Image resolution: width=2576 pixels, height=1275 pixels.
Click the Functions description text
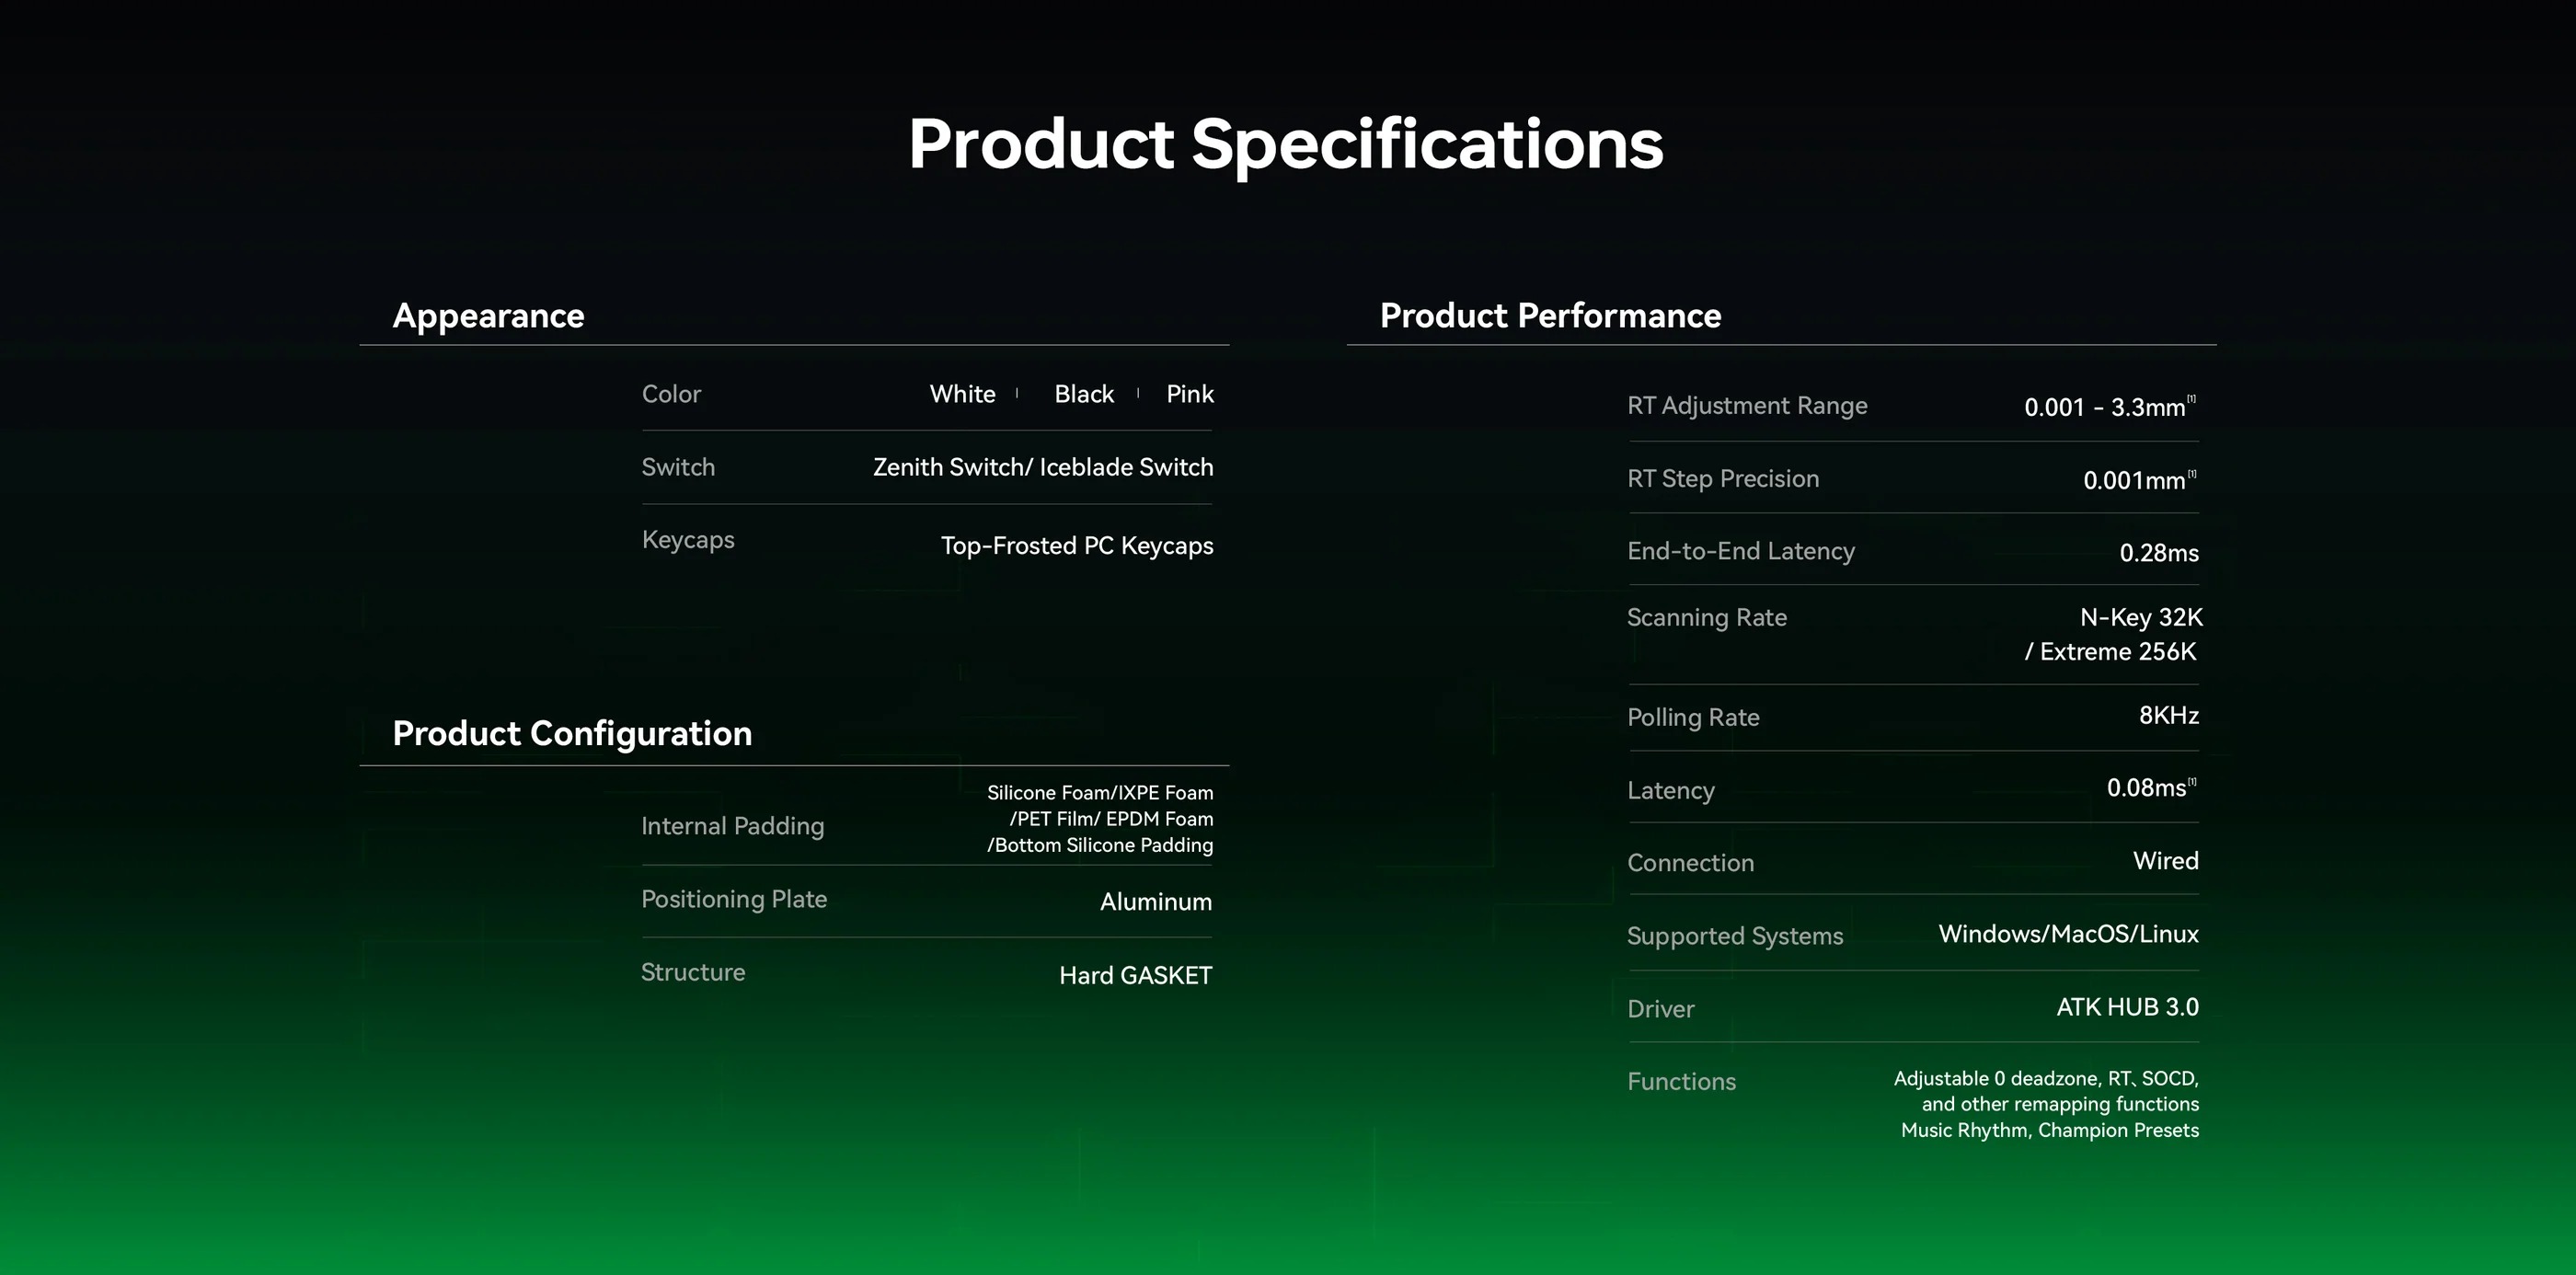(2048, 1104)
